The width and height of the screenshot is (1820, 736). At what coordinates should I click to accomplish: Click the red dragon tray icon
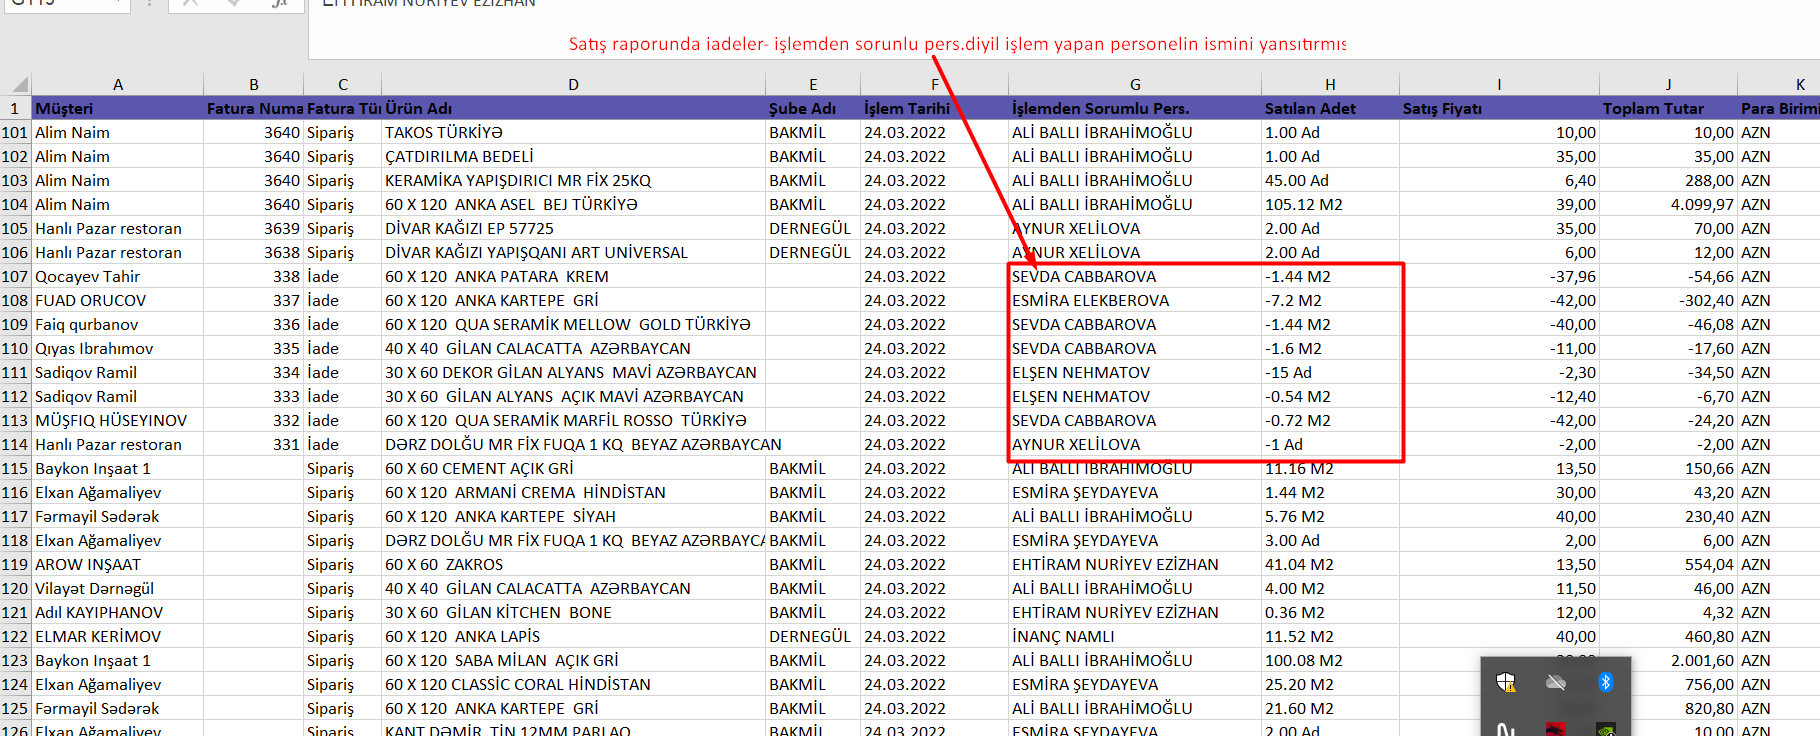click(1555, 729)
